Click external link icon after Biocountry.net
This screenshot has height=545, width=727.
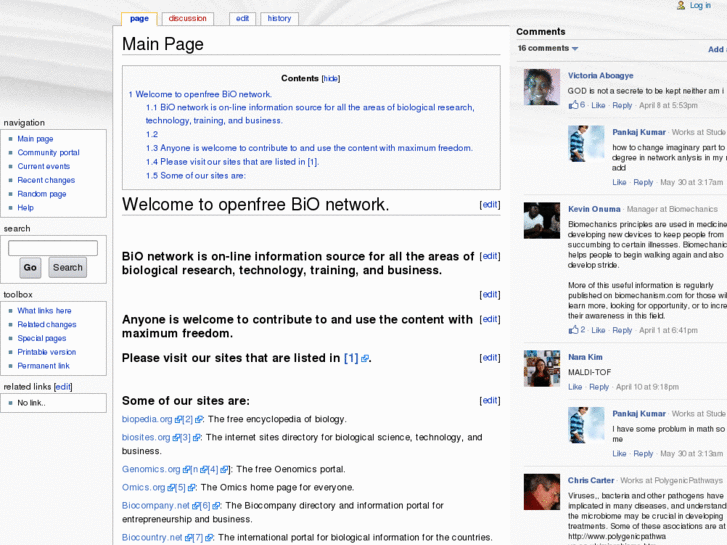(x=188, y=538)
